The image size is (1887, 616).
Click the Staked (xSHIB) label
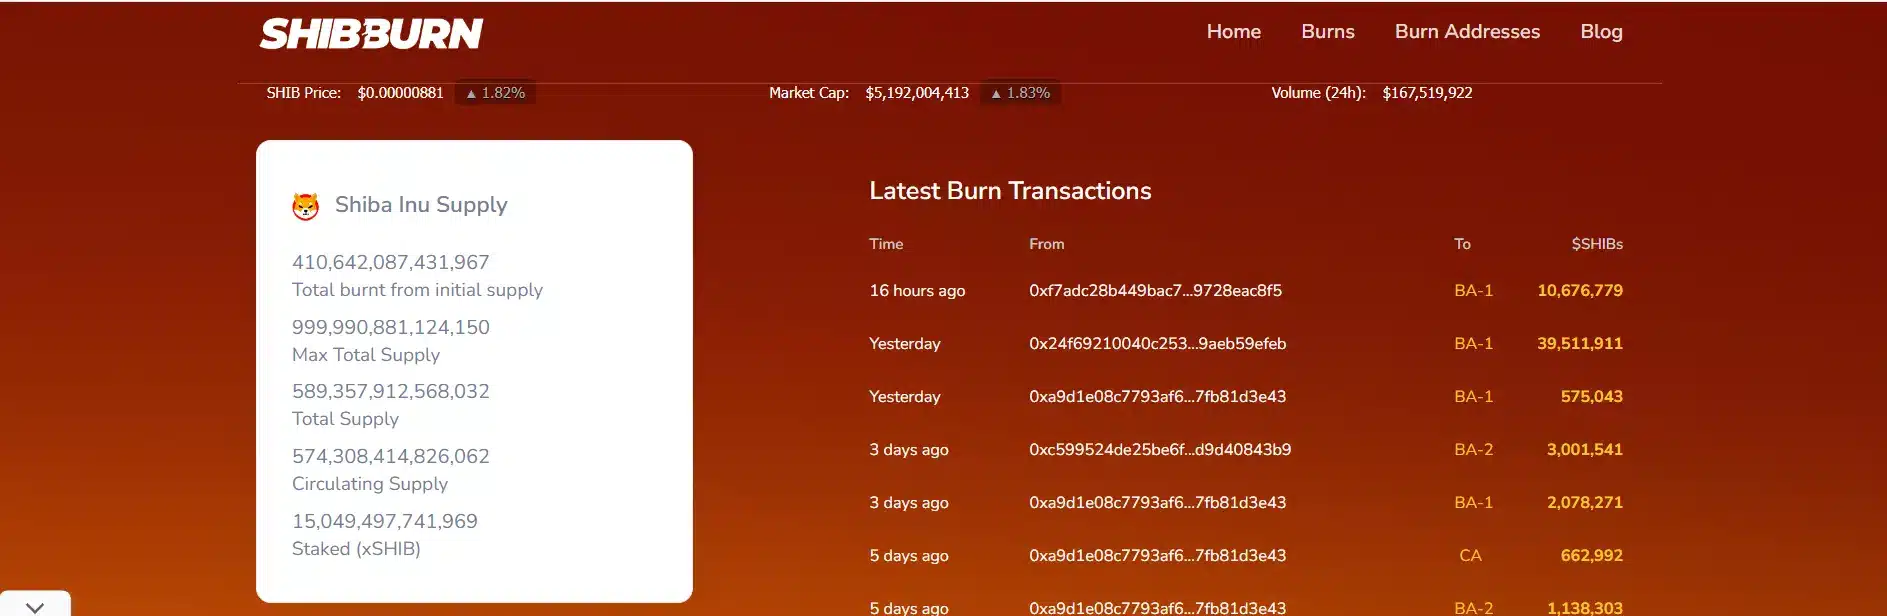tap(356, 549)
